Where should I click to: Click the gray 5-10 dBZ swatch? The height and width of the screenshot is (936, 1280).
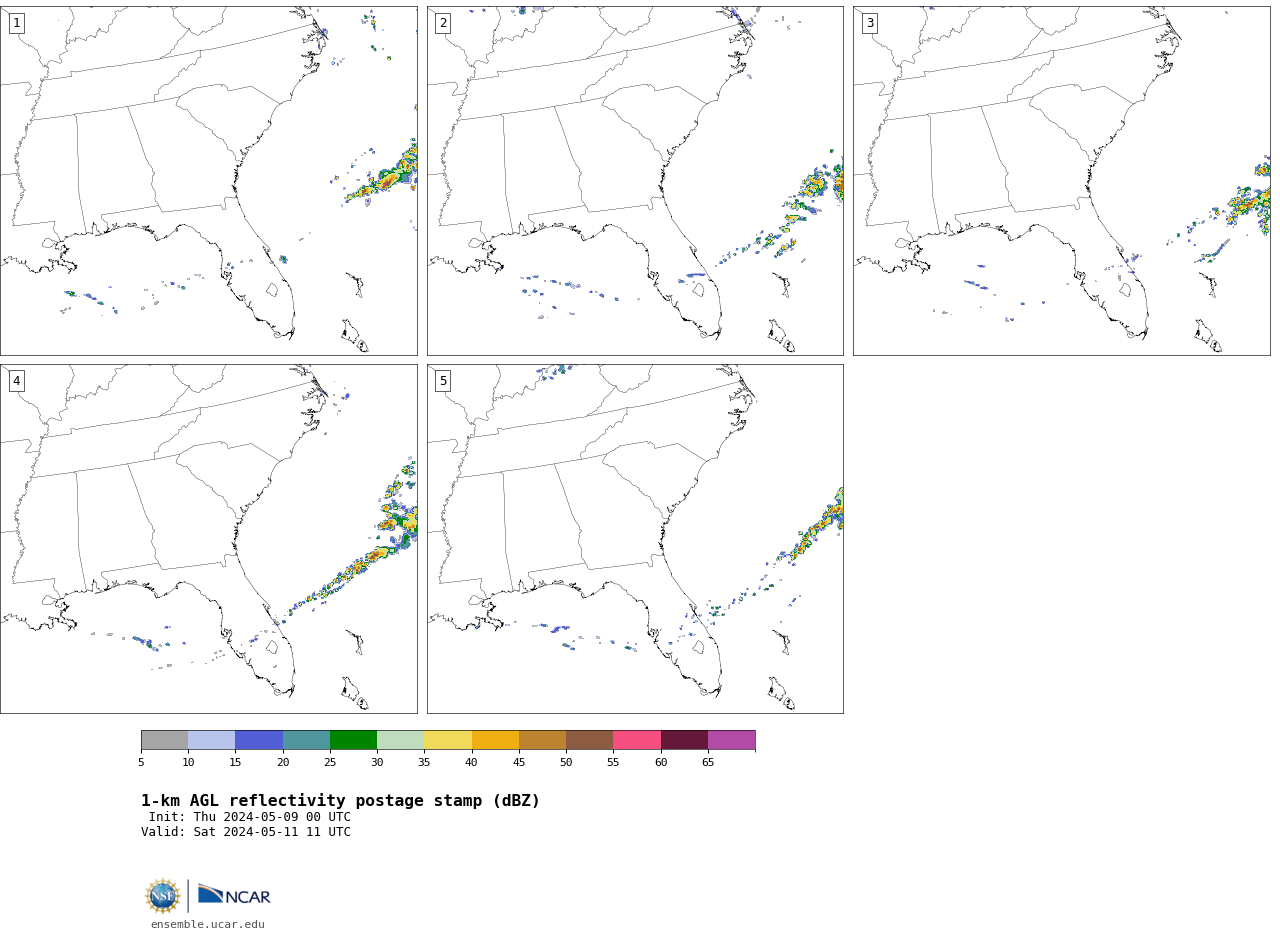pyautogui.click(x=164, y=740)
